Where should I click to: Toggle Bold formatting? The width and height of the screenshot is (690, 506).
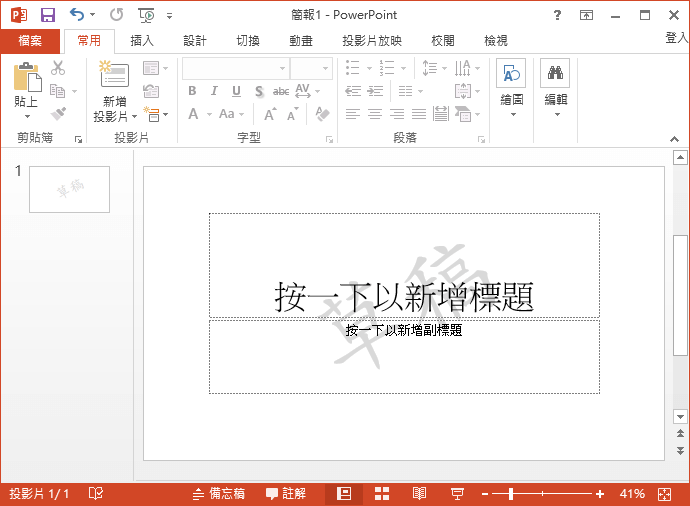click(x=192, y=91)
